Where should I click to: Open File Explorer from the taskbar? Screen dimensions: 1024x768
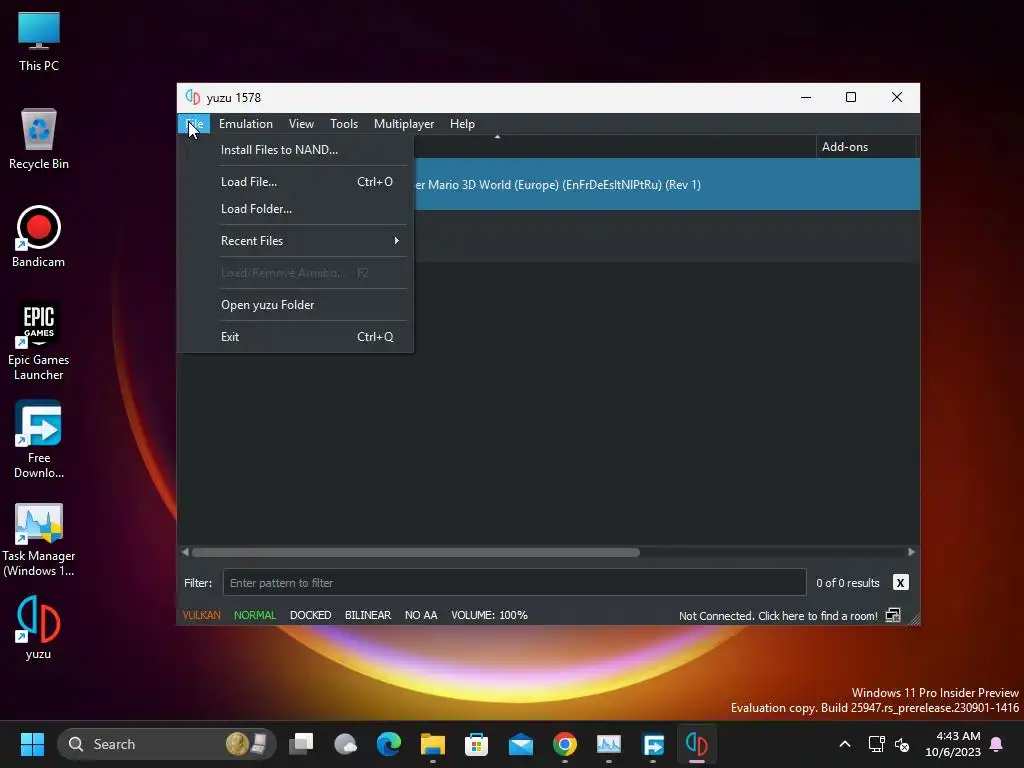432,744
